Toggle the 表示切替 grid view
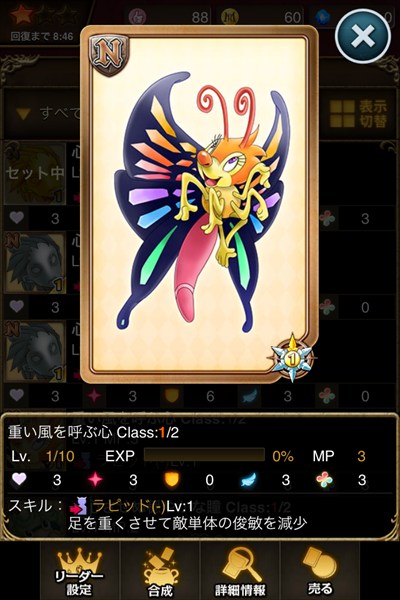Screen dimensions: 400x600 tap(358, 114)
